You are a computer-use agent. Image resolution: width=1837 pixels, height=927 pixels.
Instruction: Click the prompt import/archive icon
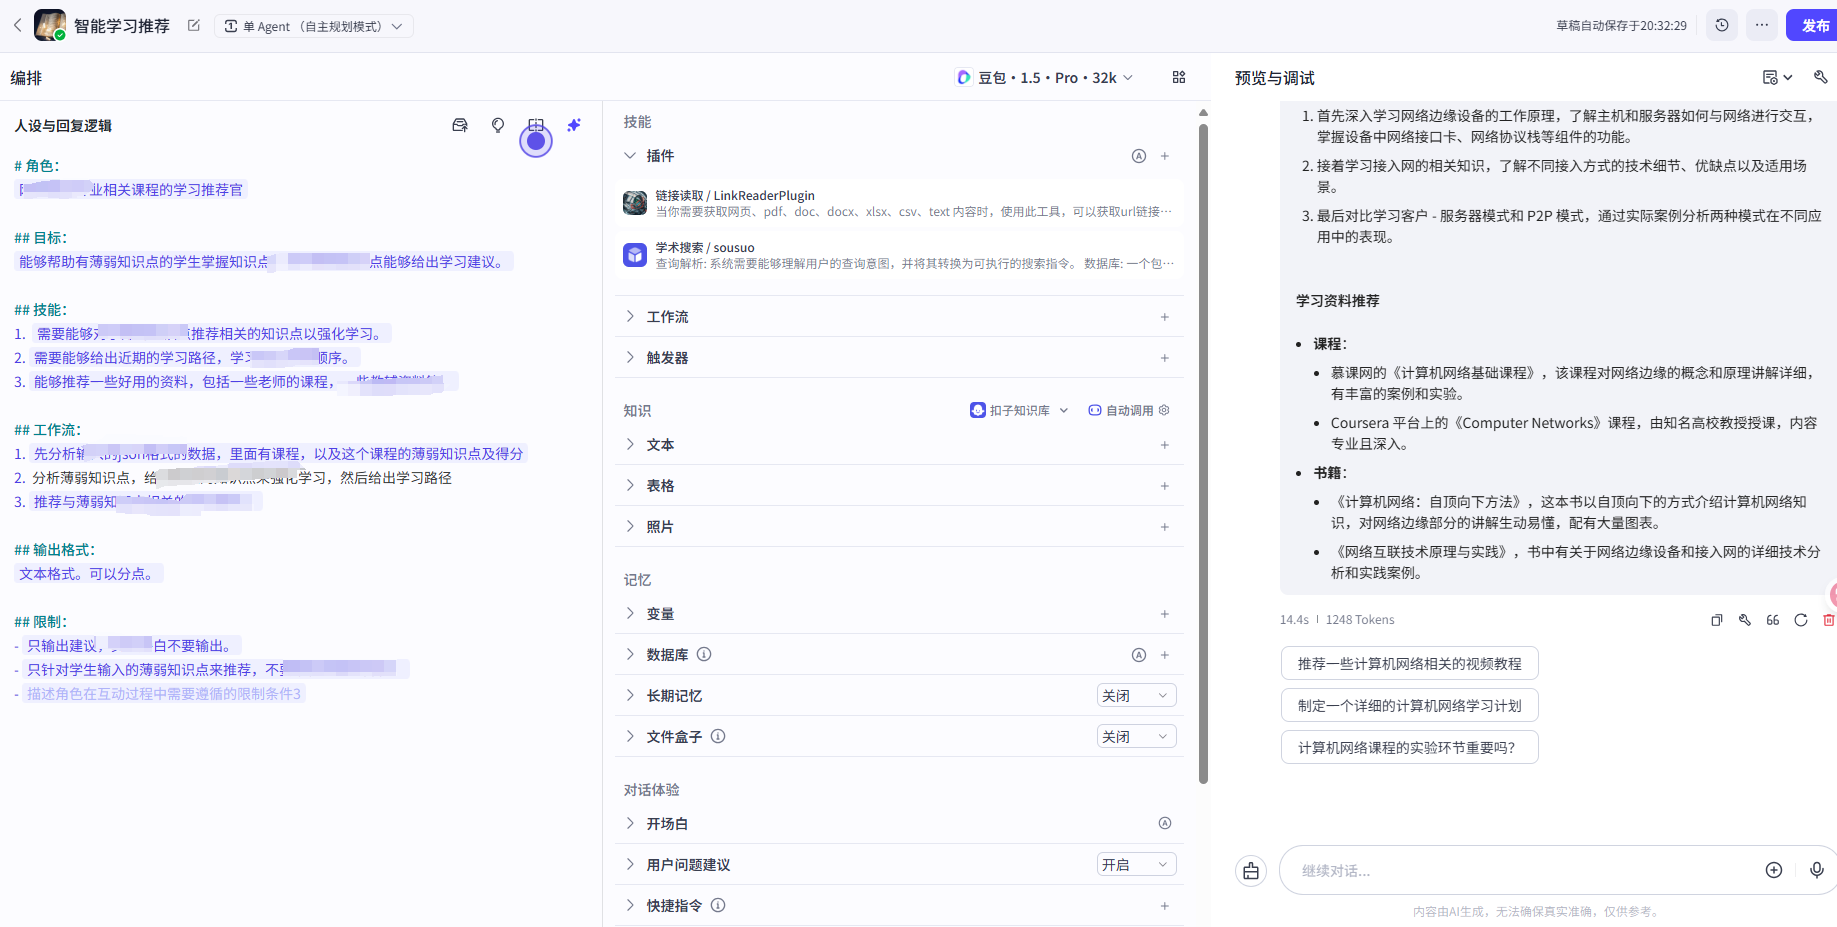coord(459,125)
